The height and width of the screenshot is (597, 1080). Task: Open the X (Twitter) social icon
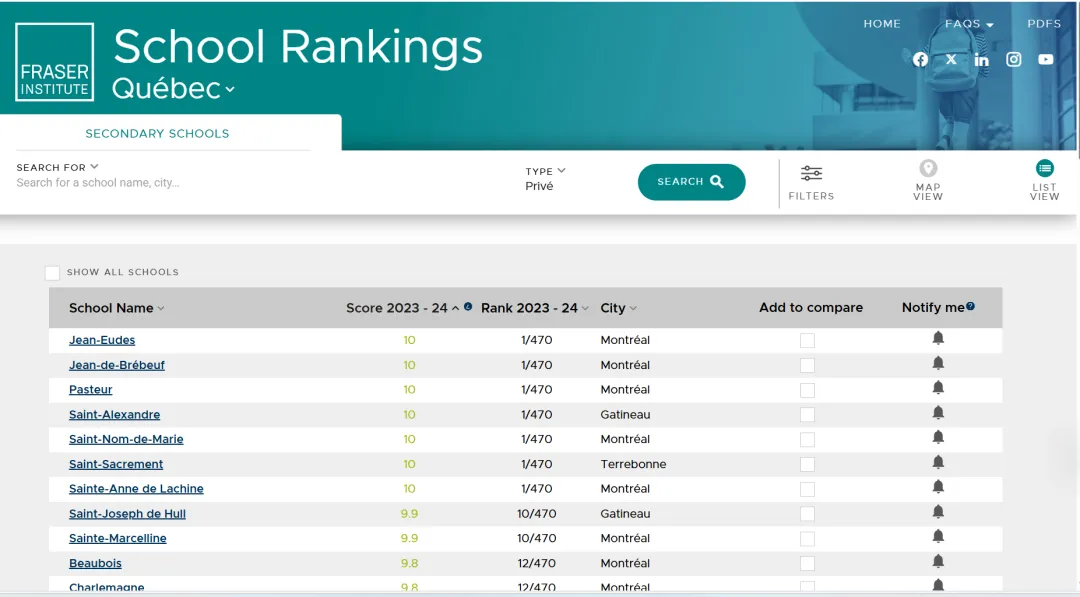point(951,60)
